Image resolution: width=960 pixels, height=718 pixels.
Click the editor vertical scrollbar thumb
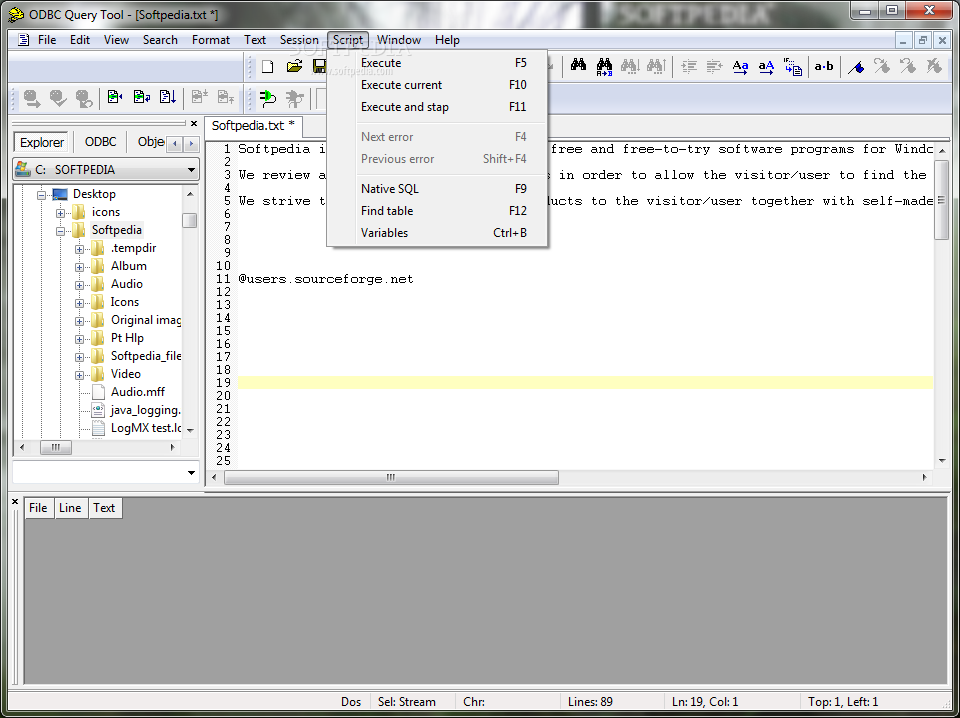(x=941, y=199)
